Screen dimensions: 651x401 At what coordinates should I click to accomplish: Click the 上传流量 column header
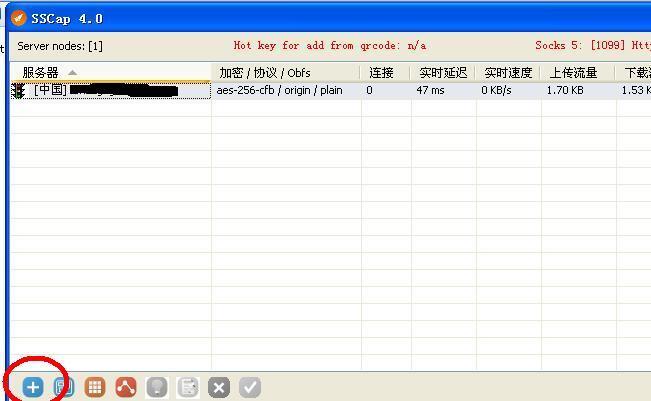(x=573, y=73)
